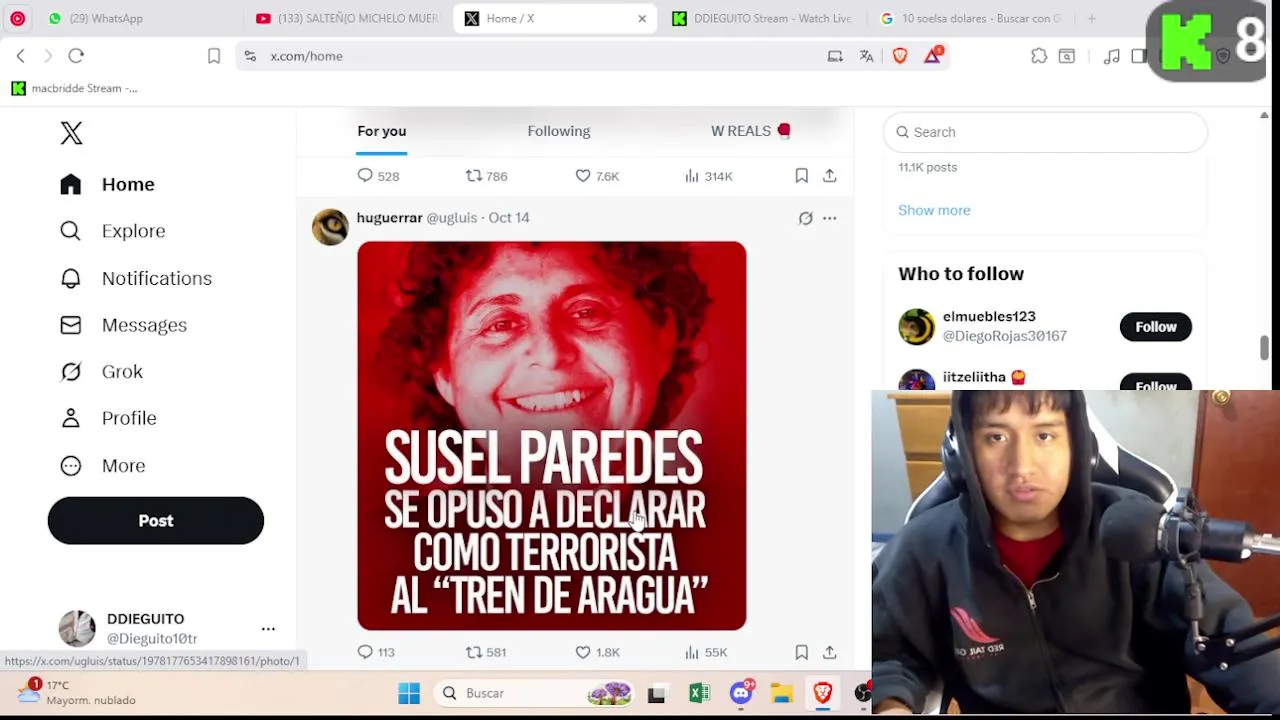Go back in the browser
The image size is (1280, 720).
click(20, 56)
